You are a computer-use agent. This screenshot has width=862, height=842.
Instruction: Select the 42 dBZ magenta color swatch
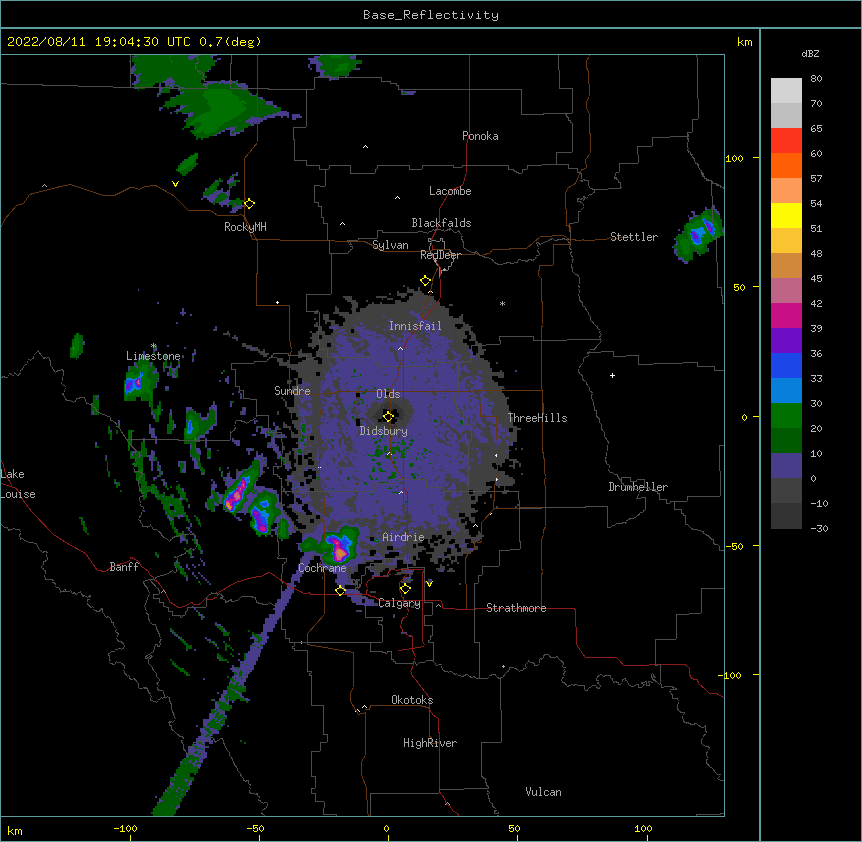(x=786, y=315)
